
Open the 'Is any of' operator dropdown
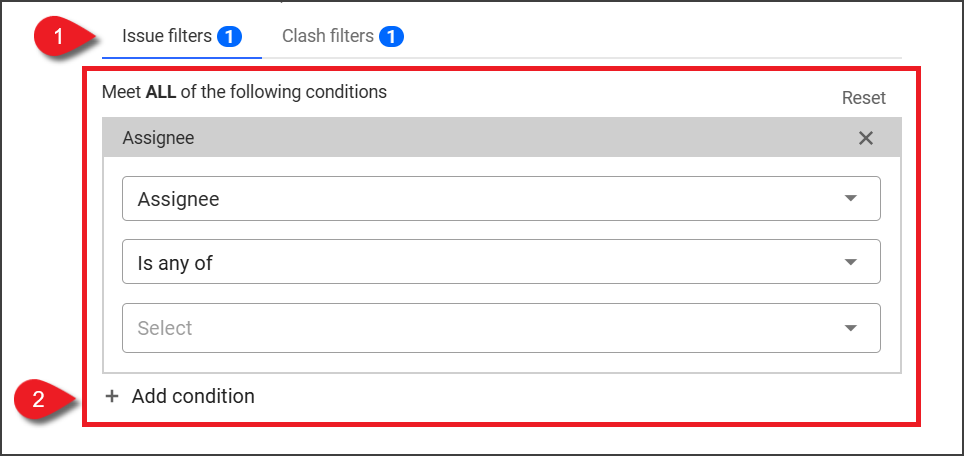click(500, 262)
